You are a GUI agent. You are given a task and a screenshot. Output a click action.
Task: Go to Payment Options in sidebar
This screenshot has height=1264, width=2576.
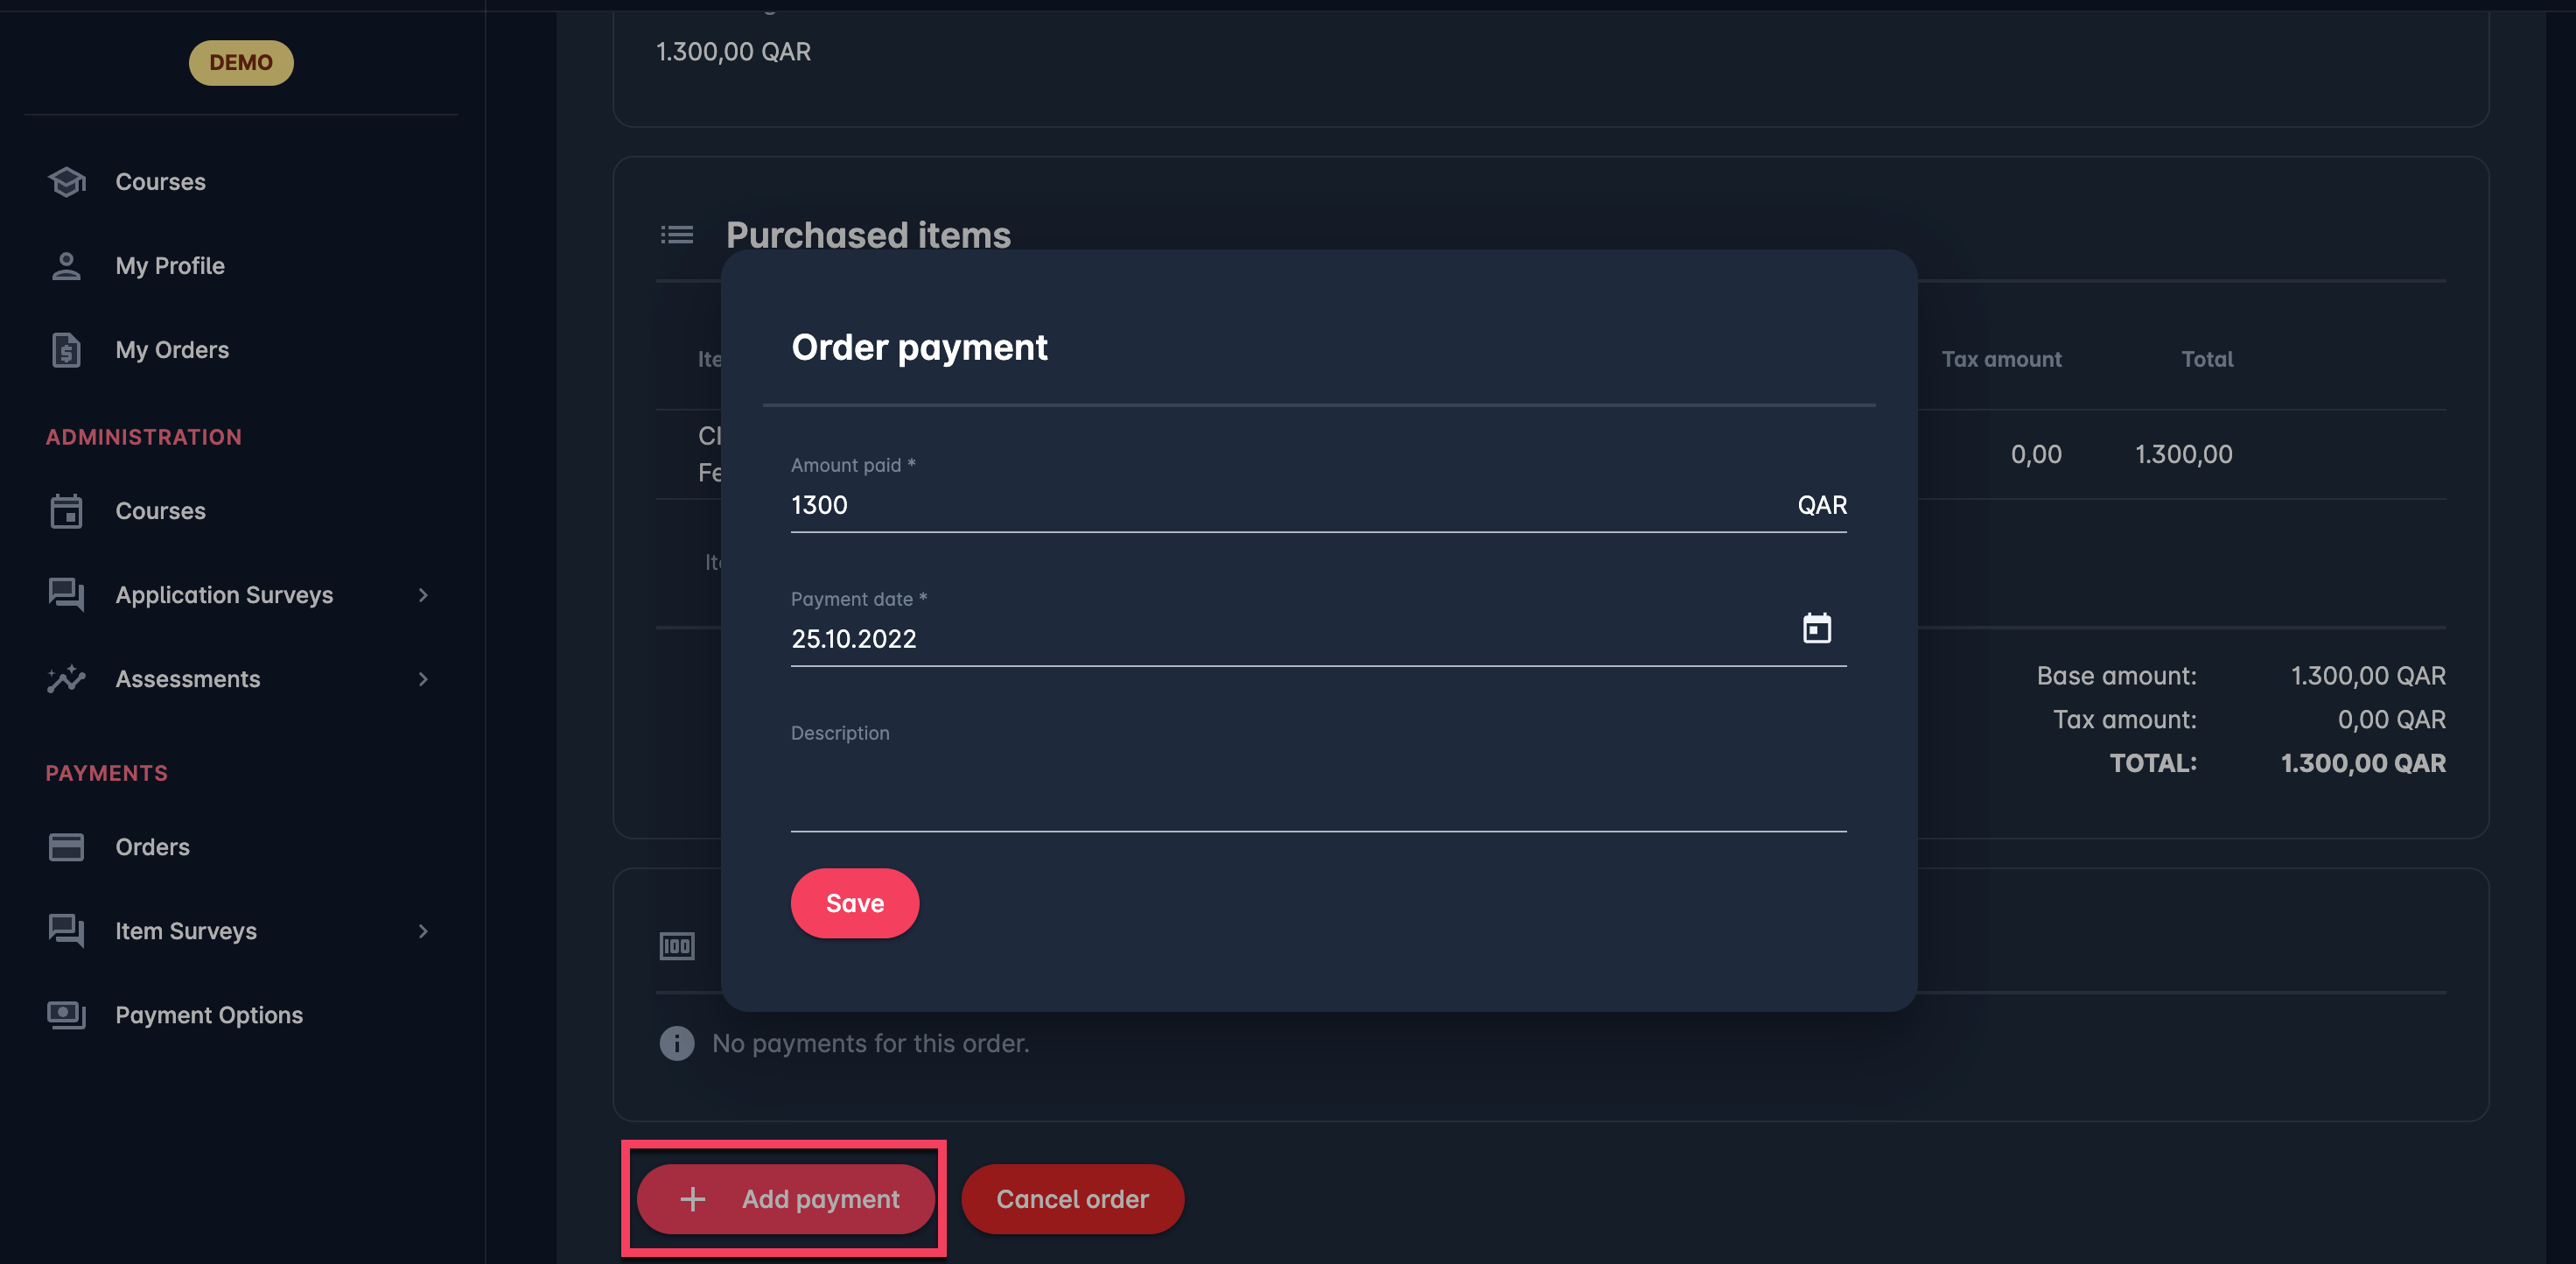pos(209,1015)
